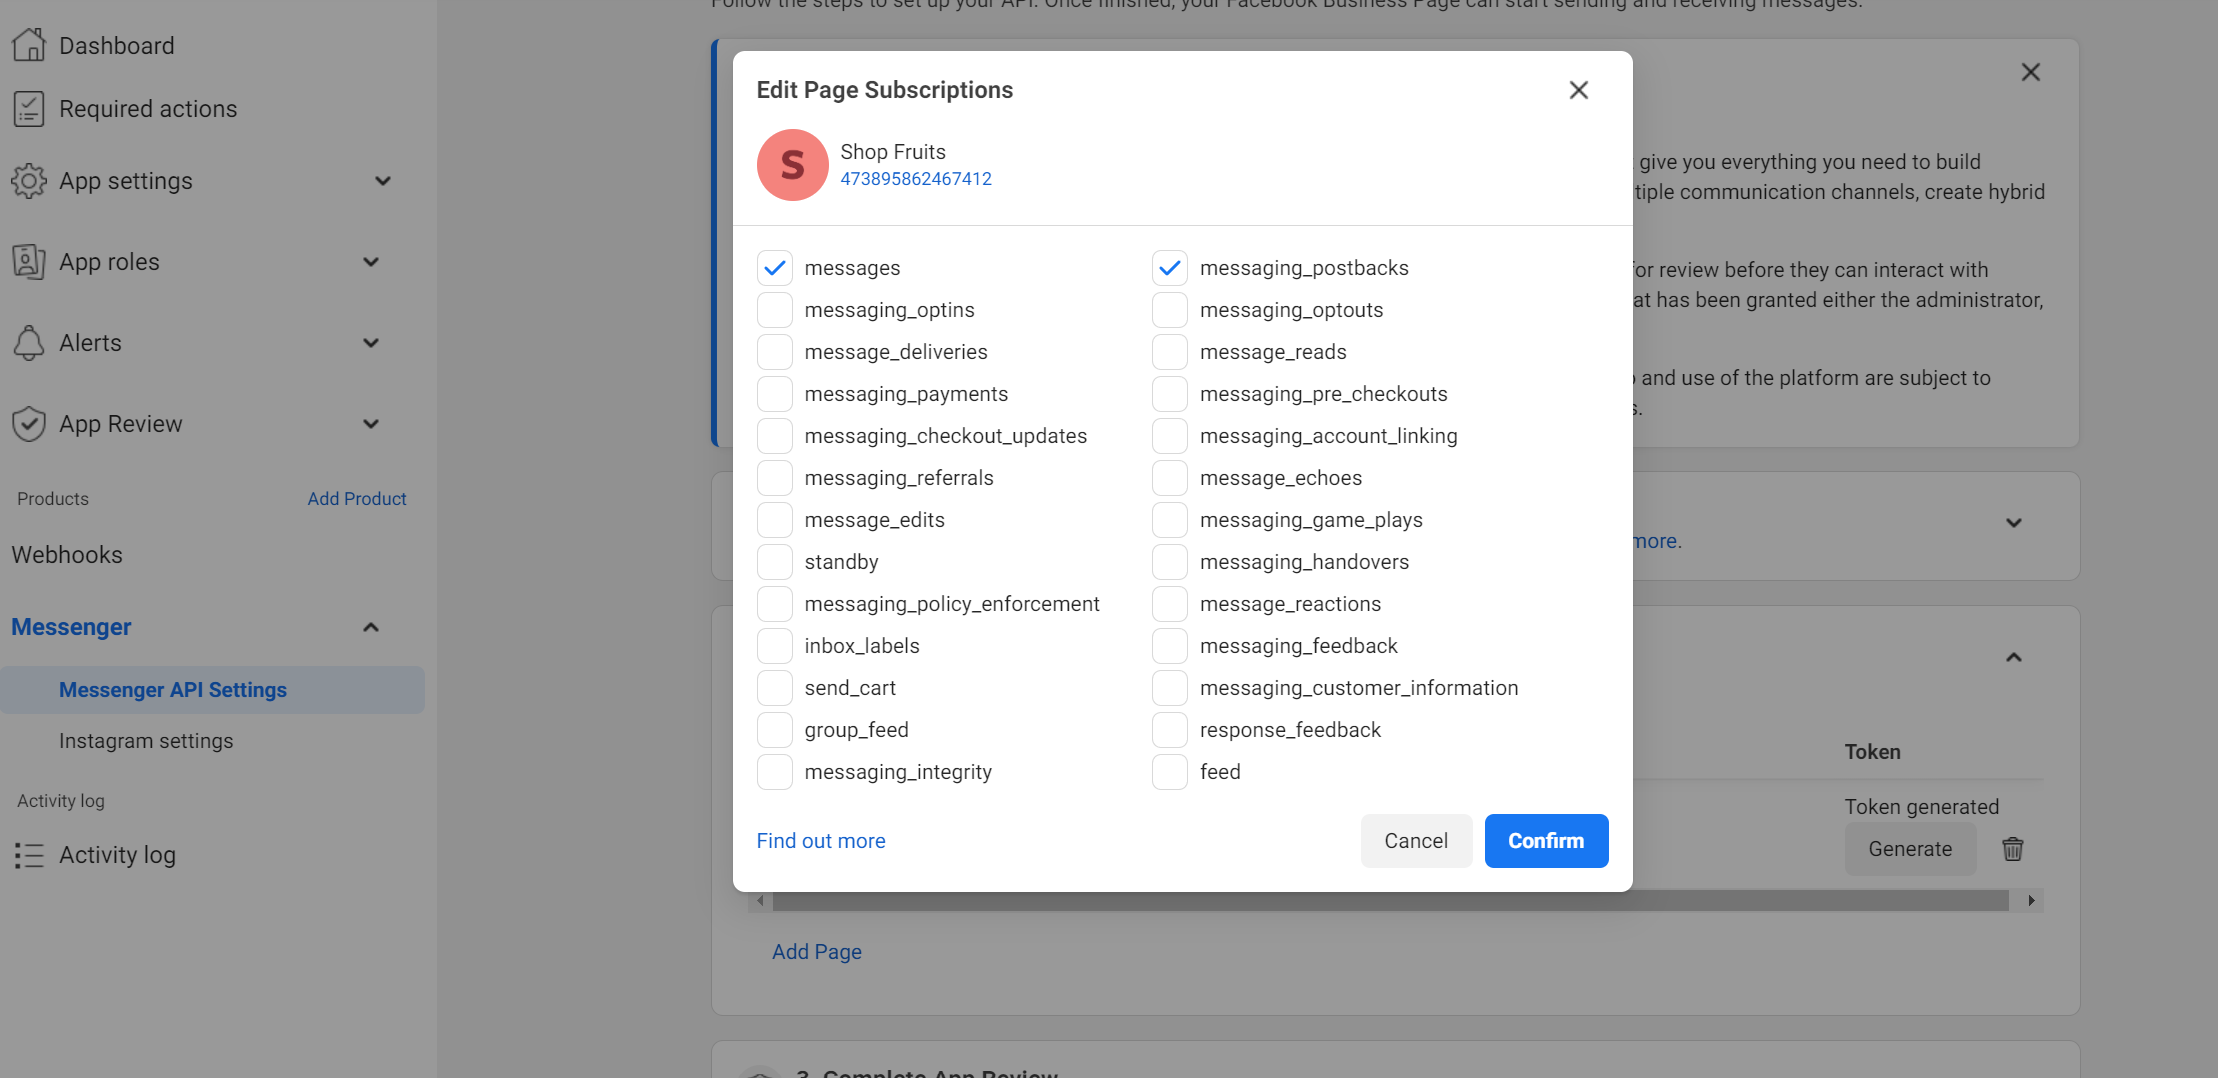The height and width of the screenshot is (1078, 2218).
Task: Collapse the Messenger section
Action: click(x=371, y=627)
